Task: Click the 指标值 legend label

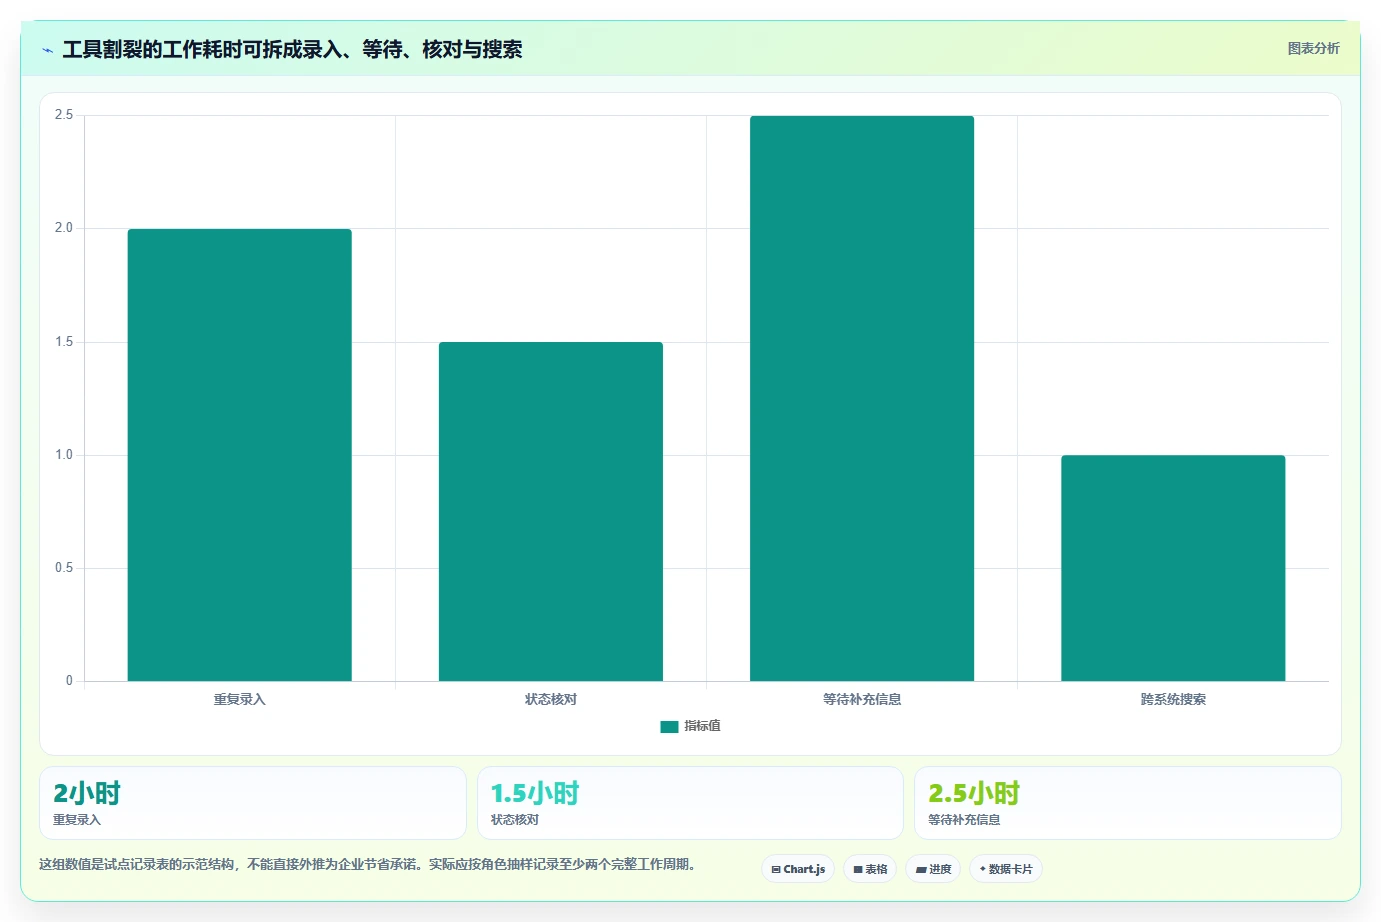Action: [702, 726]
